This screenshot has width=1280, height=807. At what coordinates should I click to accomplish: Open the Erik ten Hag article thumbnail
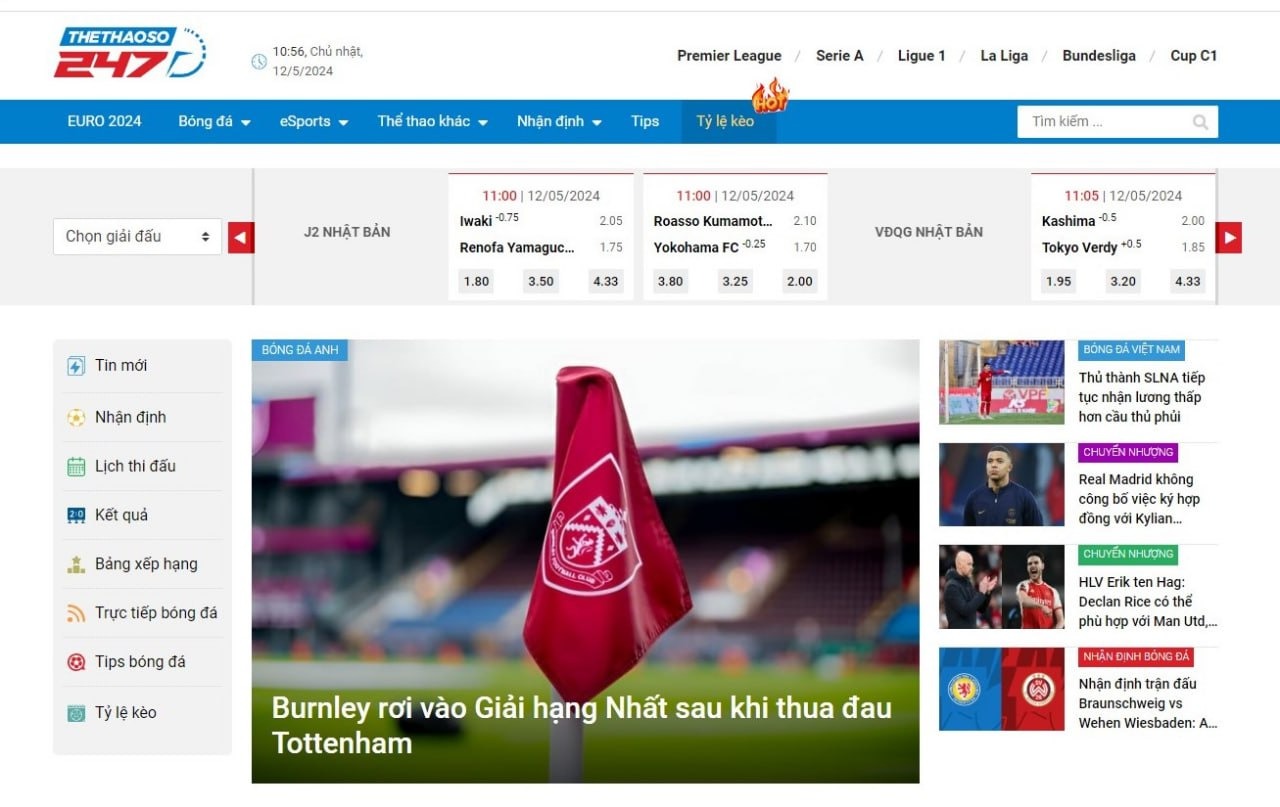(x=1002, y=587)
